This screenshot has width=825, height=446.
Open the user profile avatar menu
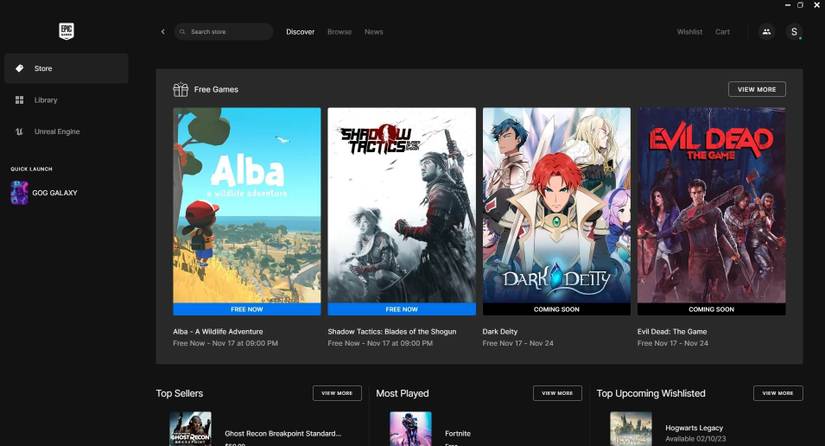794,32
